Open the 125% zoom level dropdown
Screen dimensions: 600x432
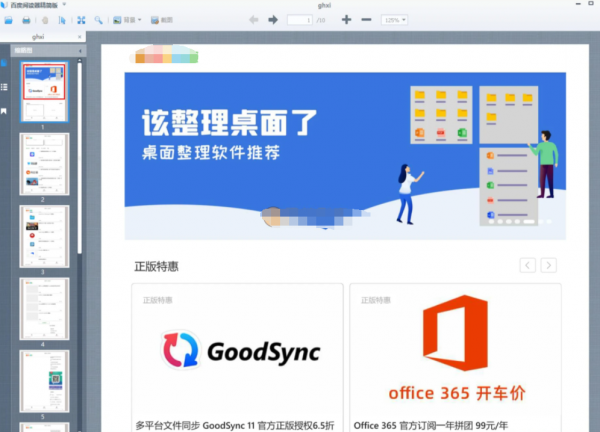(394, 20)
